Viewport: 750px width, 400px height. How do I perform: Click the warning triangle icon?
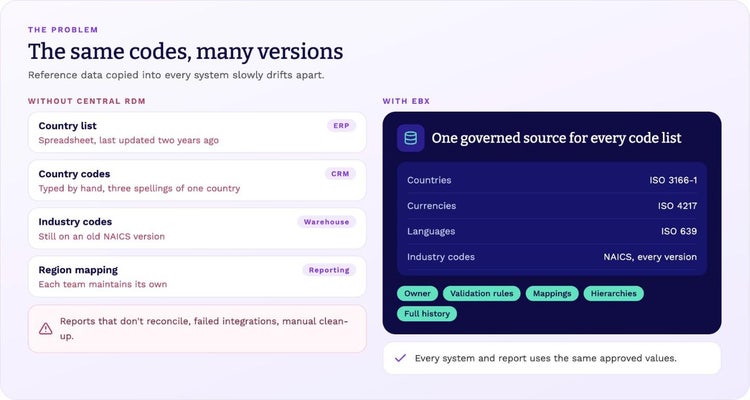[x=45, y=329]
